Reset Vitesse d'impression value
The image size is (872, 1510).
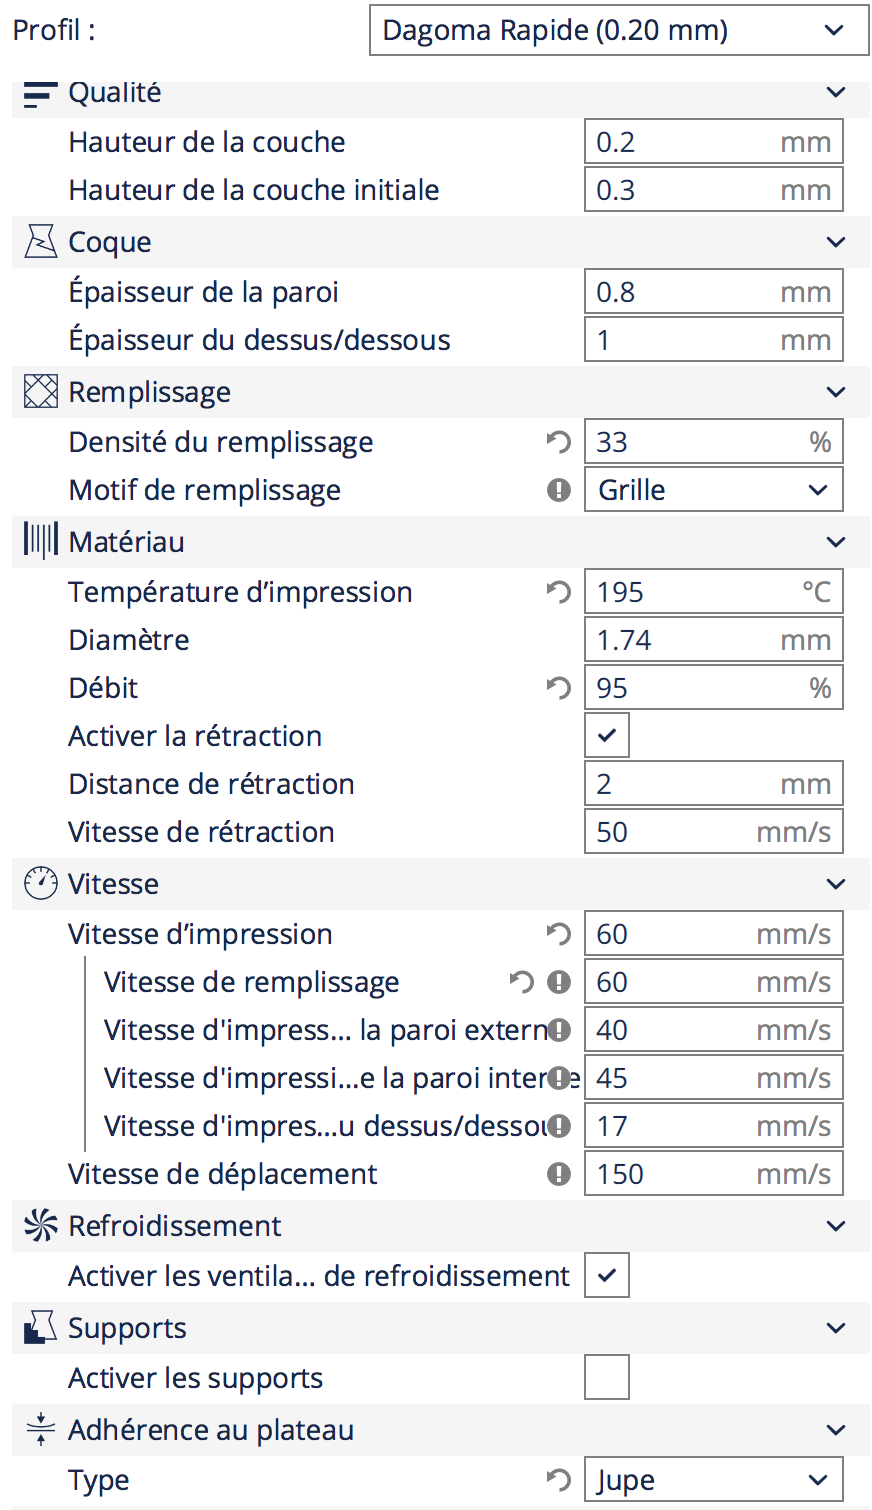pos(558,934)
